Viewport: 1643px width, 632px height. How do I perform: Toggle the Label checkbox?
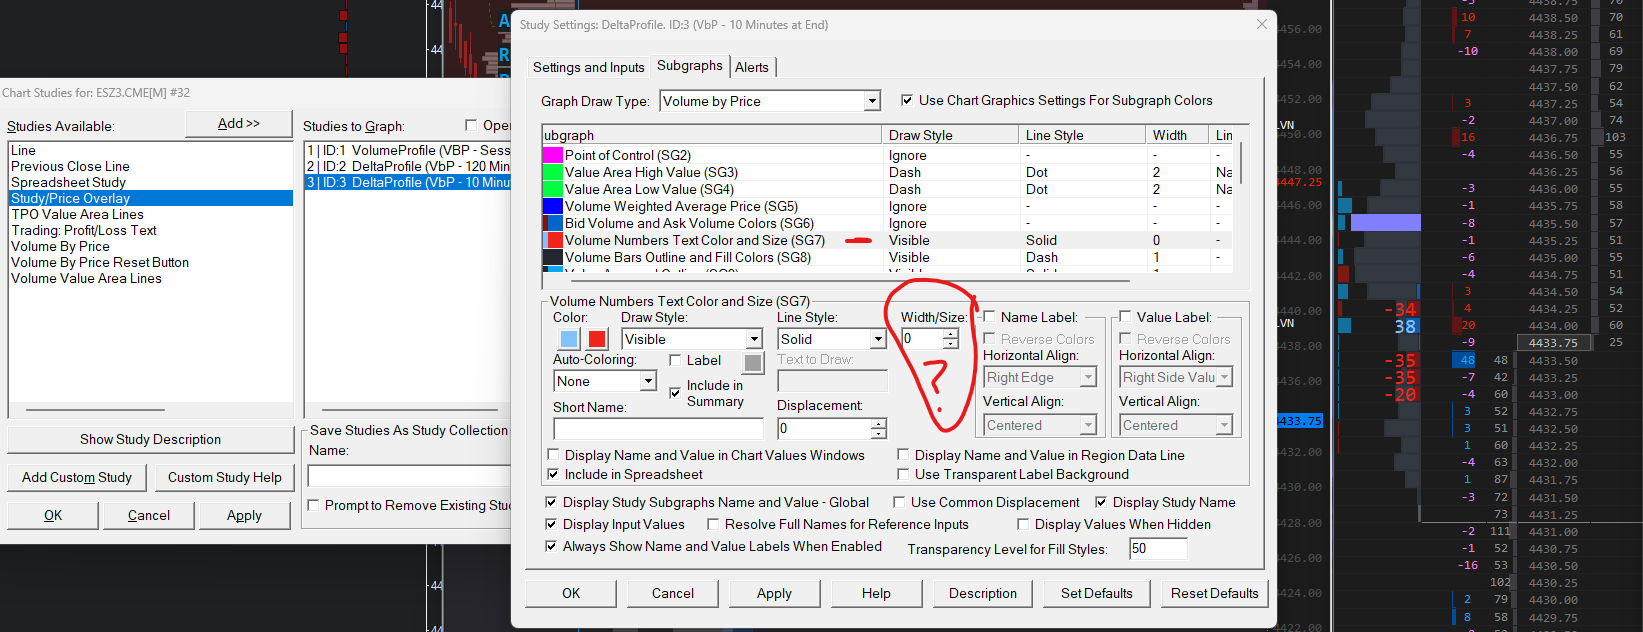coord(675,360)
